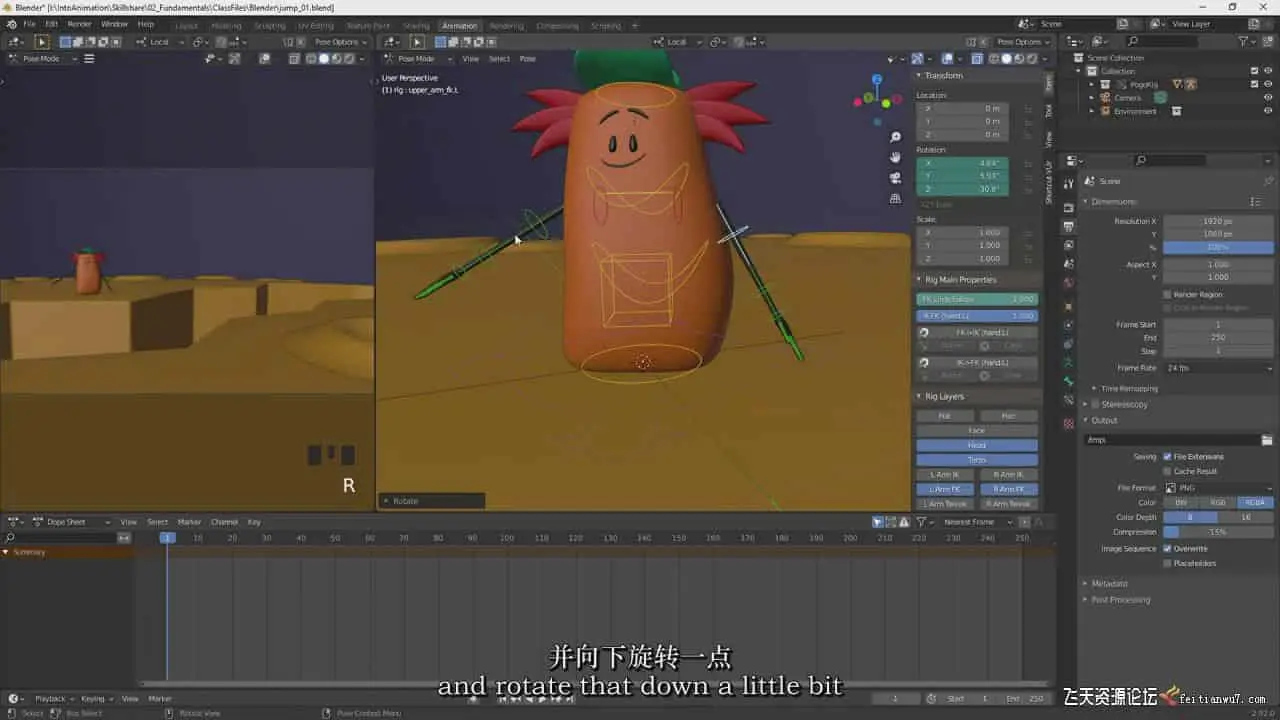Click the zoom magnifier icon in viewport
The image size is (1280, 720).
pos(895,137)
